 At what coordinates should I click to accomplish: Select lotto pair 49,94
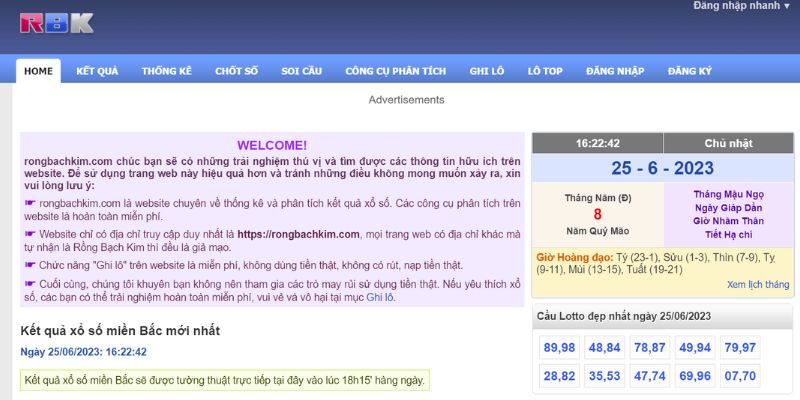point(695,348)
